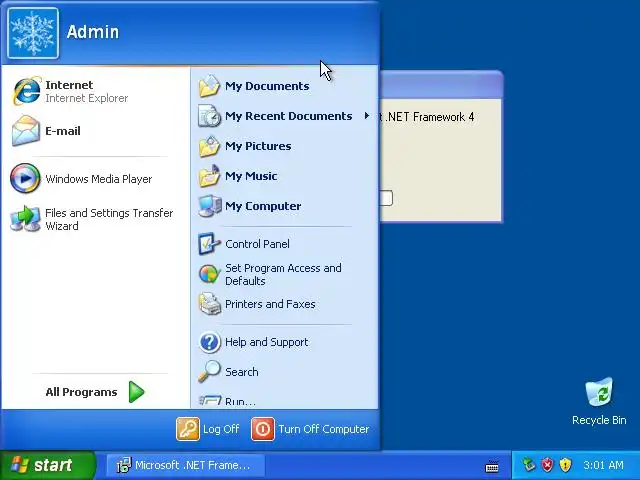Click the on-screen keyboard tray icon
Screen dimensions: 640x480
pos(492,466)
